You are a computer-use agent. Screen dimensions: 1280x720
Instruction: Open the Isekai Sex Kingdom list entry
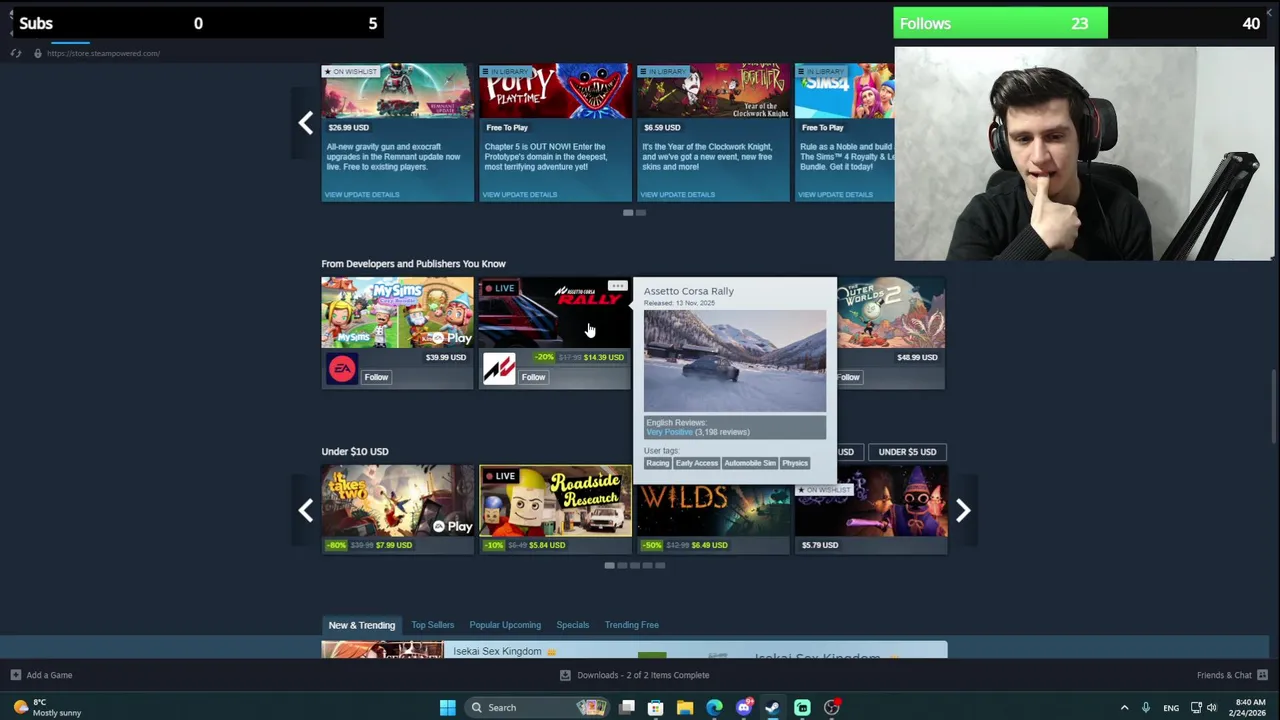[634, 650]
